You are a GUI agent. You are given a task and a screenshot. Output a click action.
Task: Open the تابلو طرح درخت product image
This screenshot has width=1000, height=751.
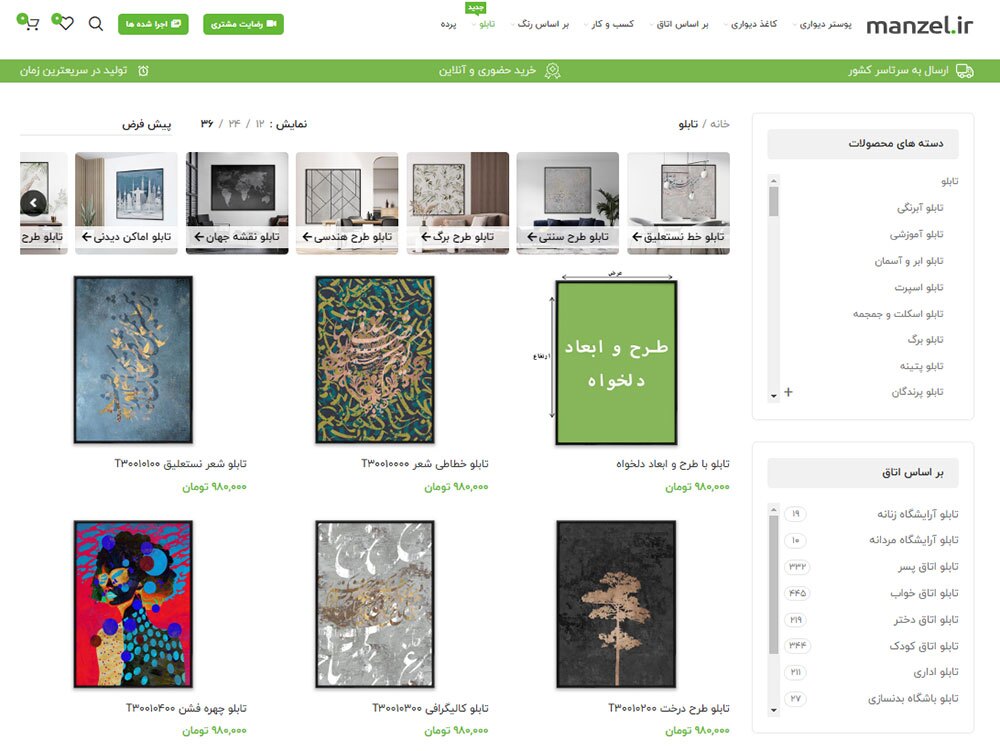[616, 604]
